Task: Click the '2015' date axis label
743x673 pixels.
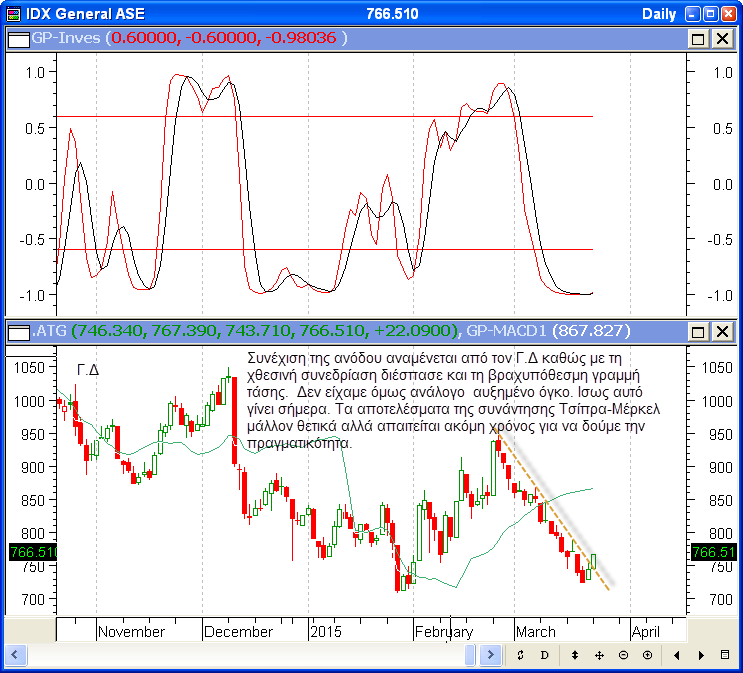Action: coord(326,632)
